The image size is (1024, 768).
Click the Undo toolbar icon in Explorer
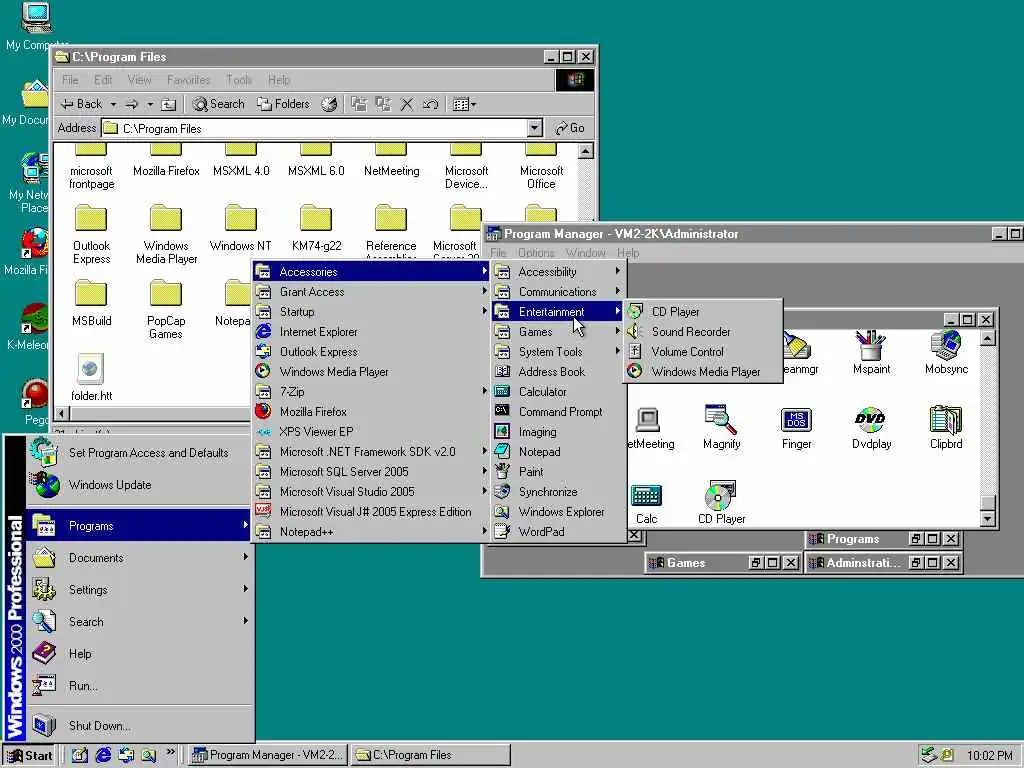point(430,104)
